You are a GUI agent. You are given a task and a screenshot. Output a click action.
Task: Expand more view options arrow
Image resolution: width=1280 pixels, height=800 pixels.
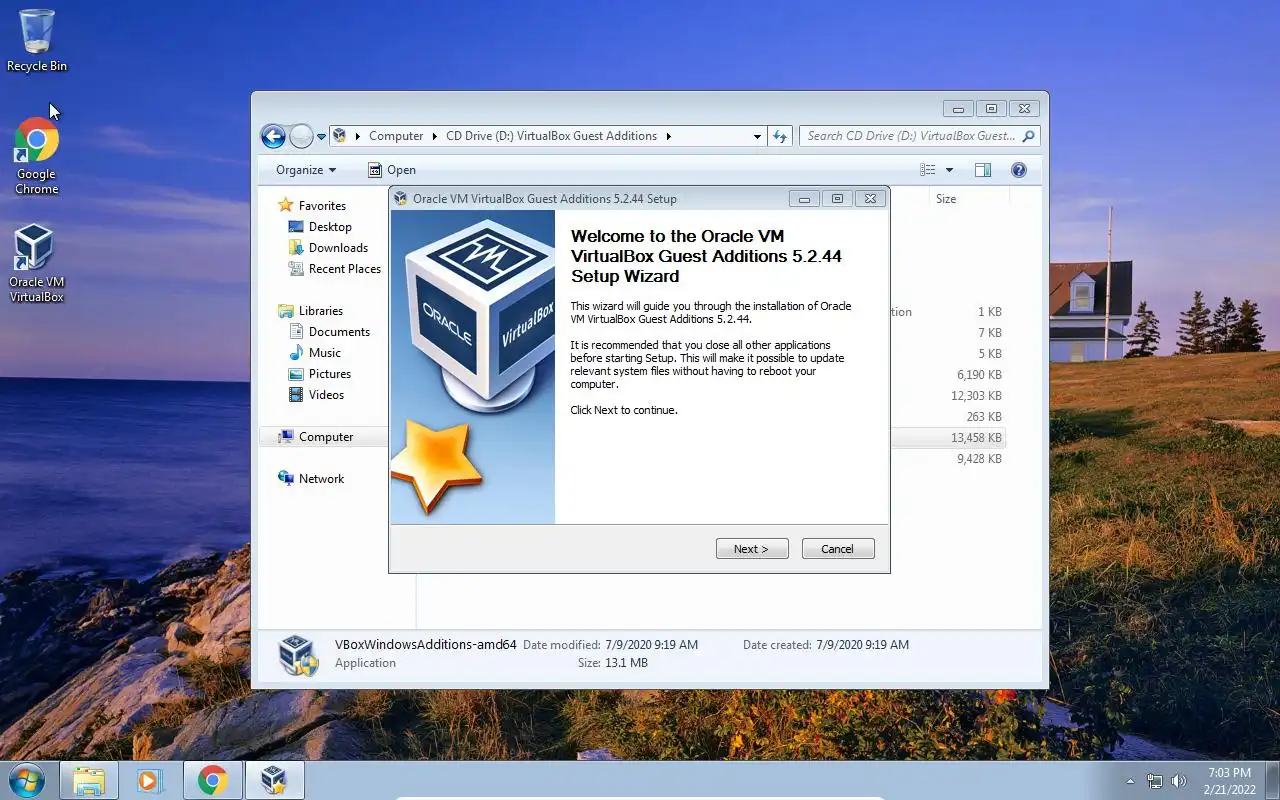[x=949, y=170]
